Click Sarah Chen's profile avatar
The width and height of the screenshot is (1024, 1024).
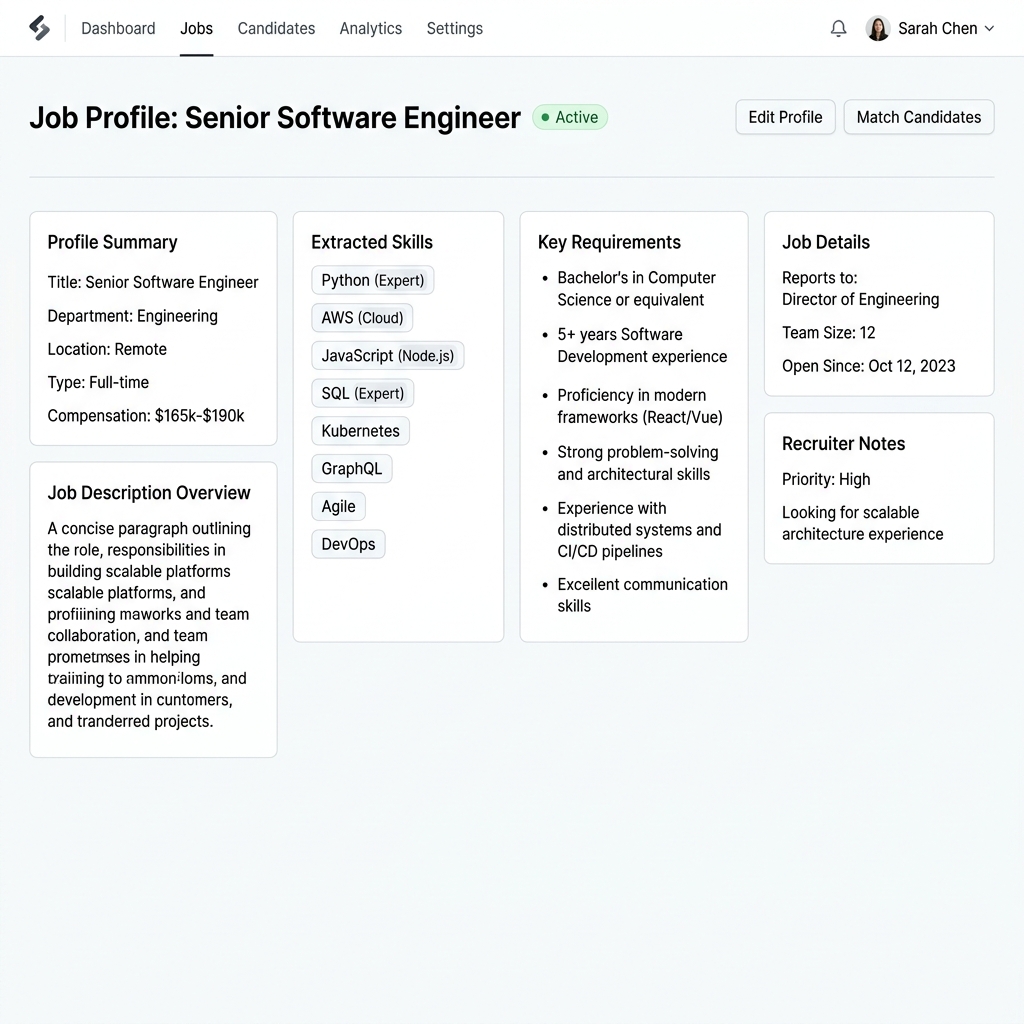click(878, 28)
